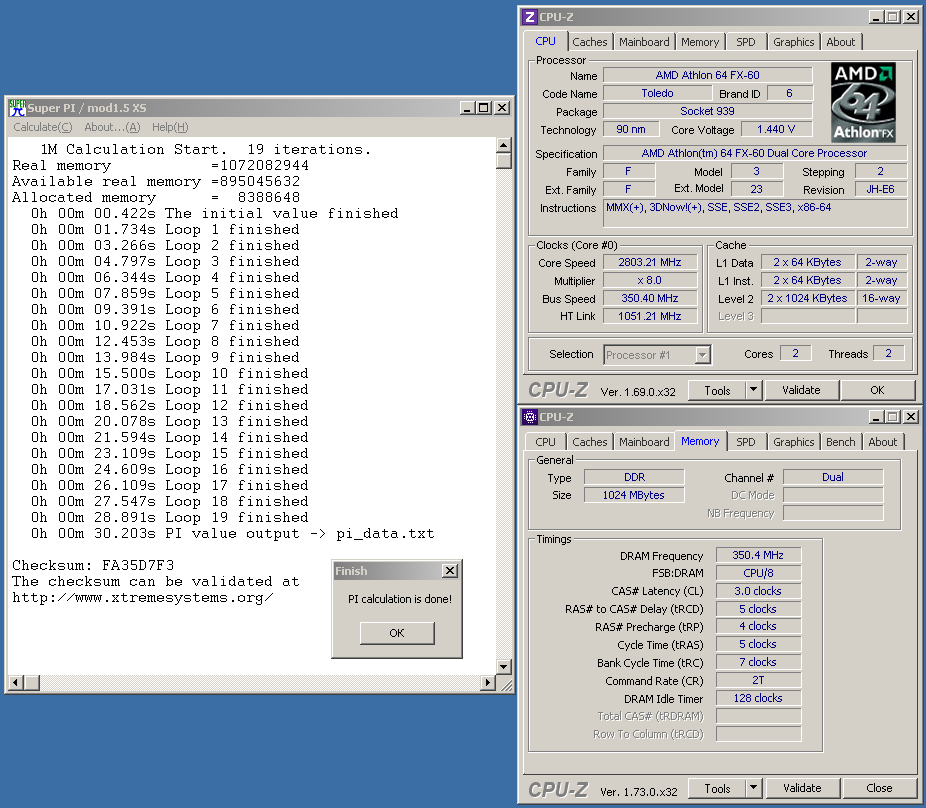Click the Close button in bottom CPU-Z
The width and height of the screenshot is (926, 808).
(879, 788)
